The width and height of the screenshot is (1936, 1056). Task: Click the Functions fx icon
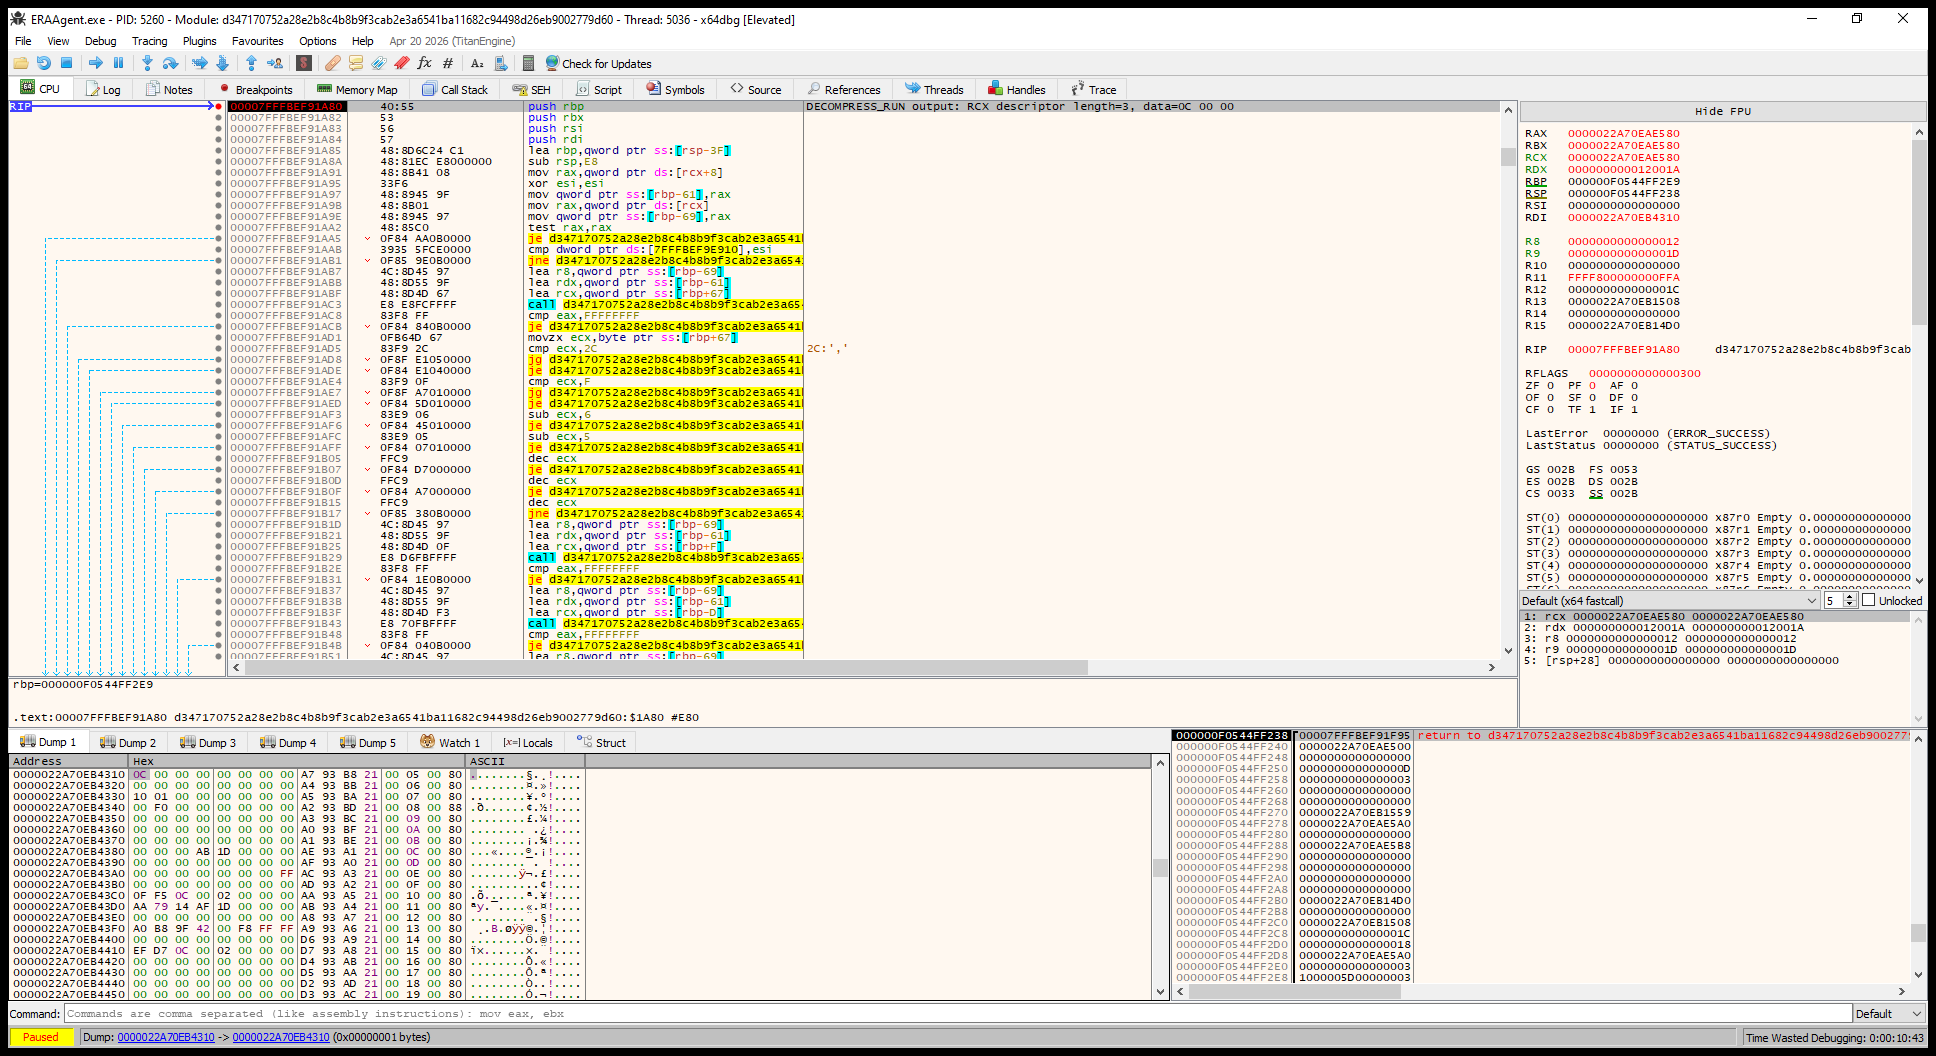pyautogui.click(x=424, y=63)
